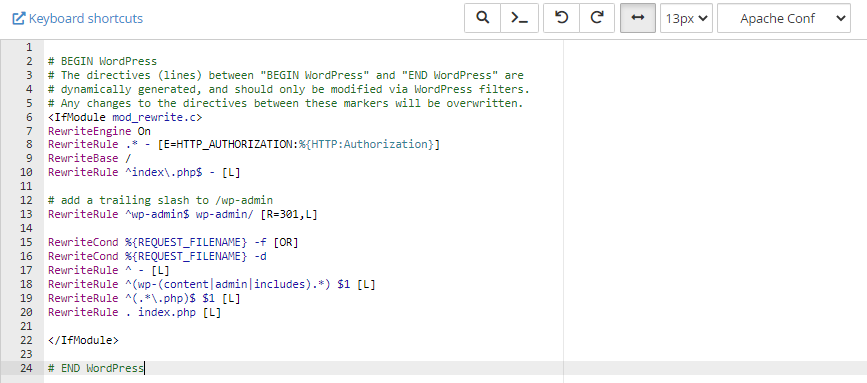Click gutter line number 24
The height and width of the screenshot is (383, 867).
click(x=27, y=368)
